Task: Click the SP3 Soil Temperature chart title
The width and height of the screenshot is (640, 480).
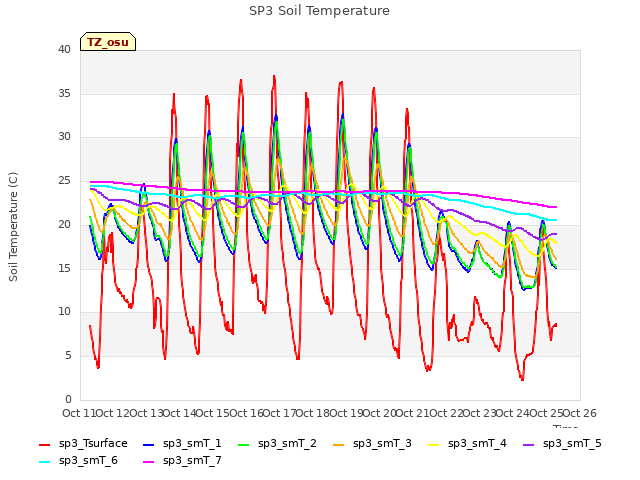Action: (x=319, y=11)
